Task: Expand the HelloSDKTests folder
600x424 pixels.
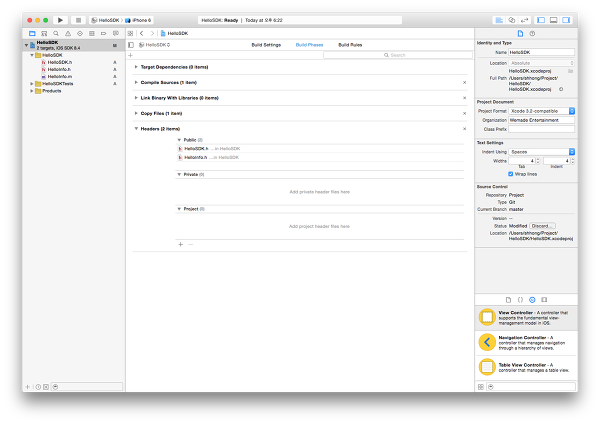Action: click(x=32, y=83)
